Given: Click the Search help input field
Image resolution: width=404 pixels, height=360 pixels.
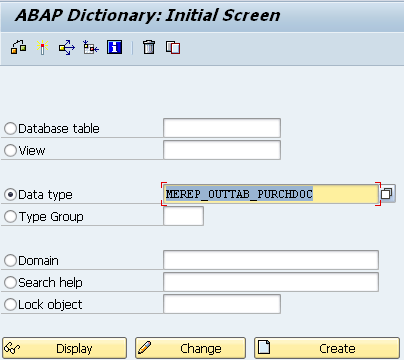Looking at the screenshot, I should click(271, 282).
